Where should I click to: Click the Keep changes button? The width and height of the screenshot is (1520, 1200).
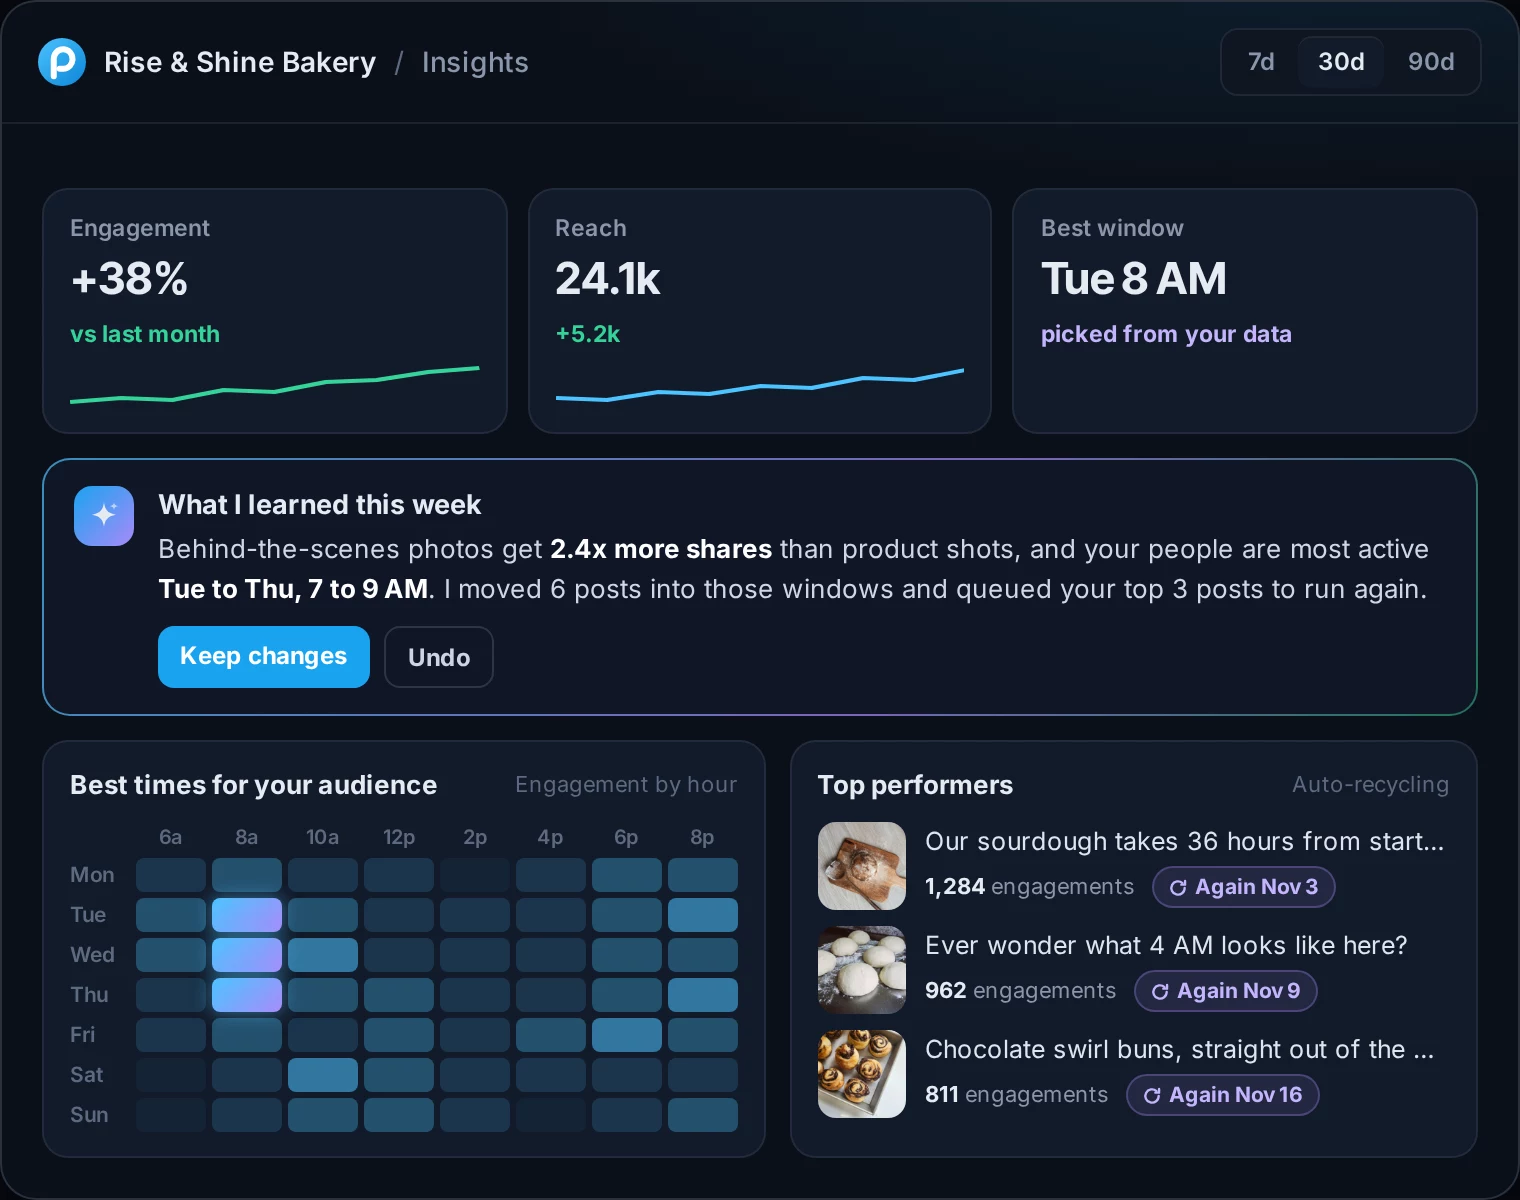[x=264, y=657]
